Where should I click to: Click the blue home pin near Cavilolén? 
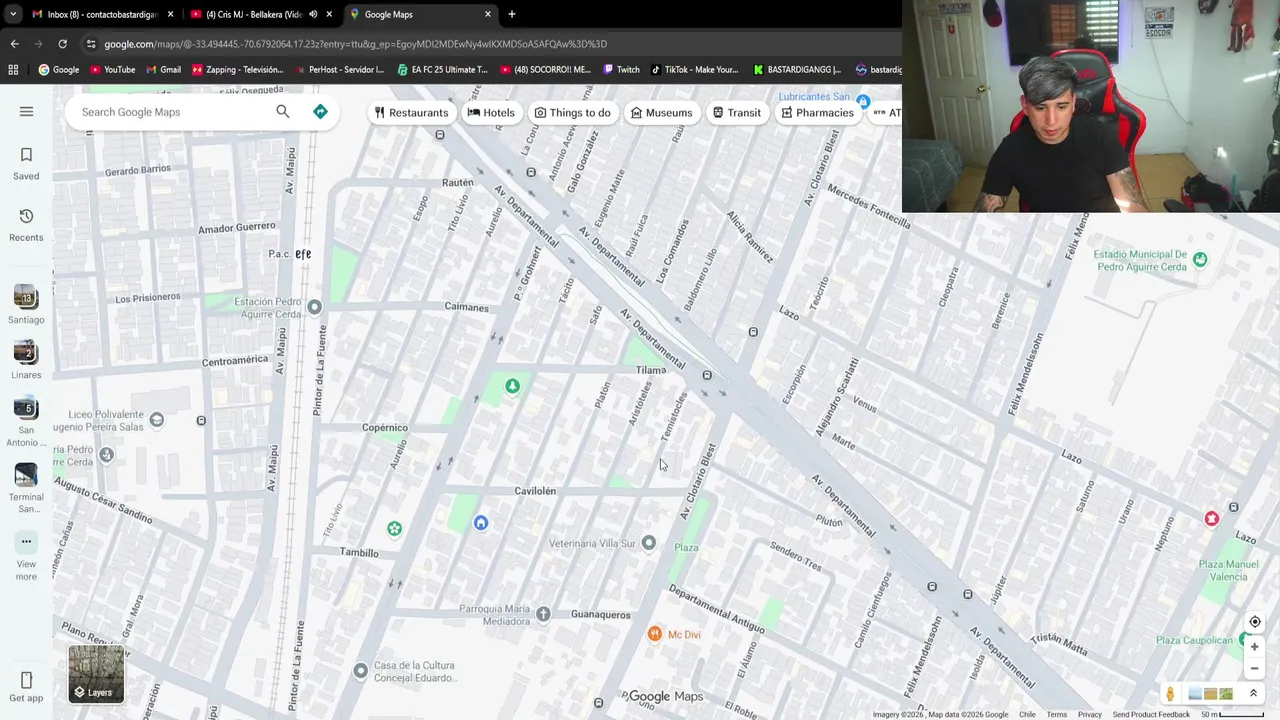(x=481, y=523)
